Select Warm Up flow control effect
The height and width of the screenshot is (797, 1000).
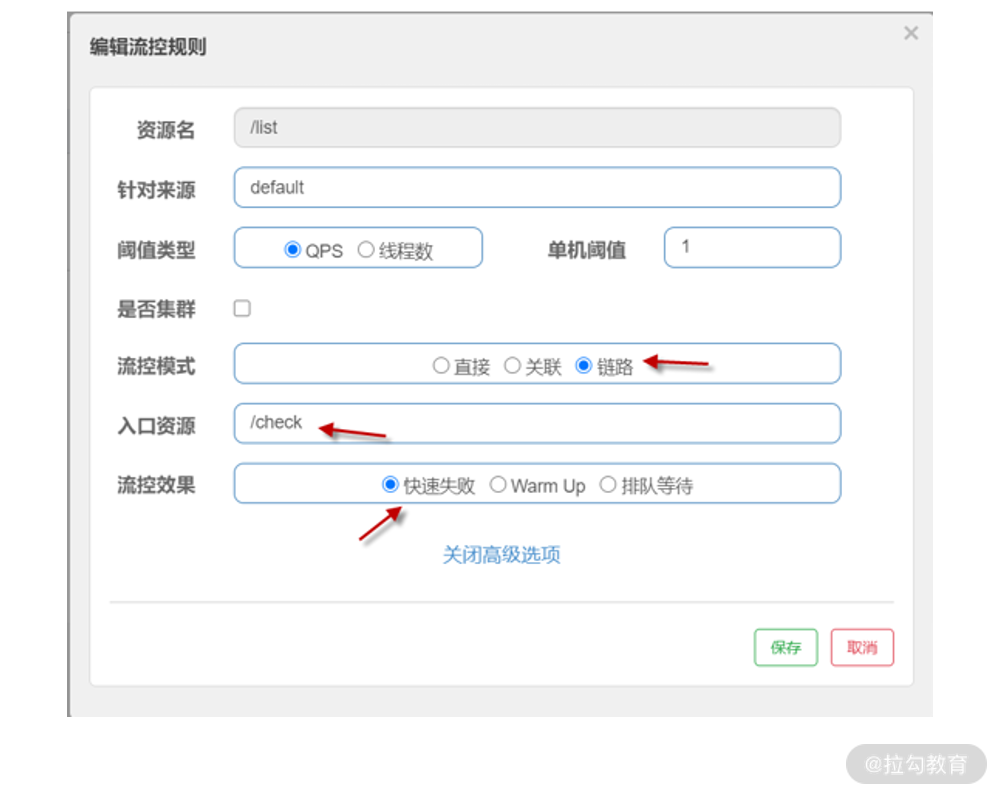(498, 485)
